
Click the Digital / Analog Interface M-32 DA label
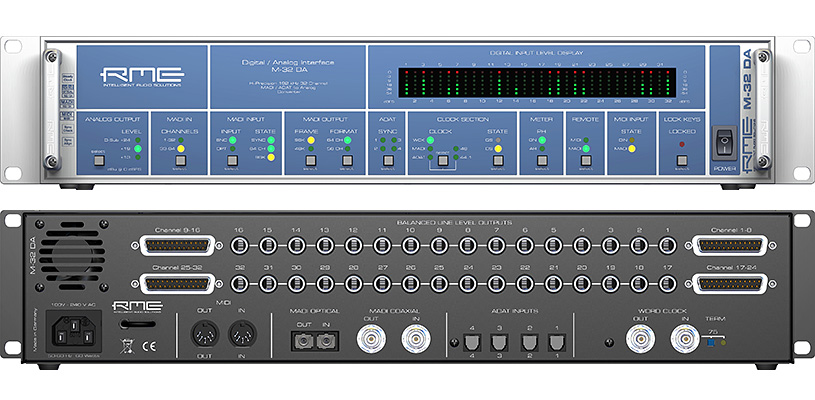287,66
